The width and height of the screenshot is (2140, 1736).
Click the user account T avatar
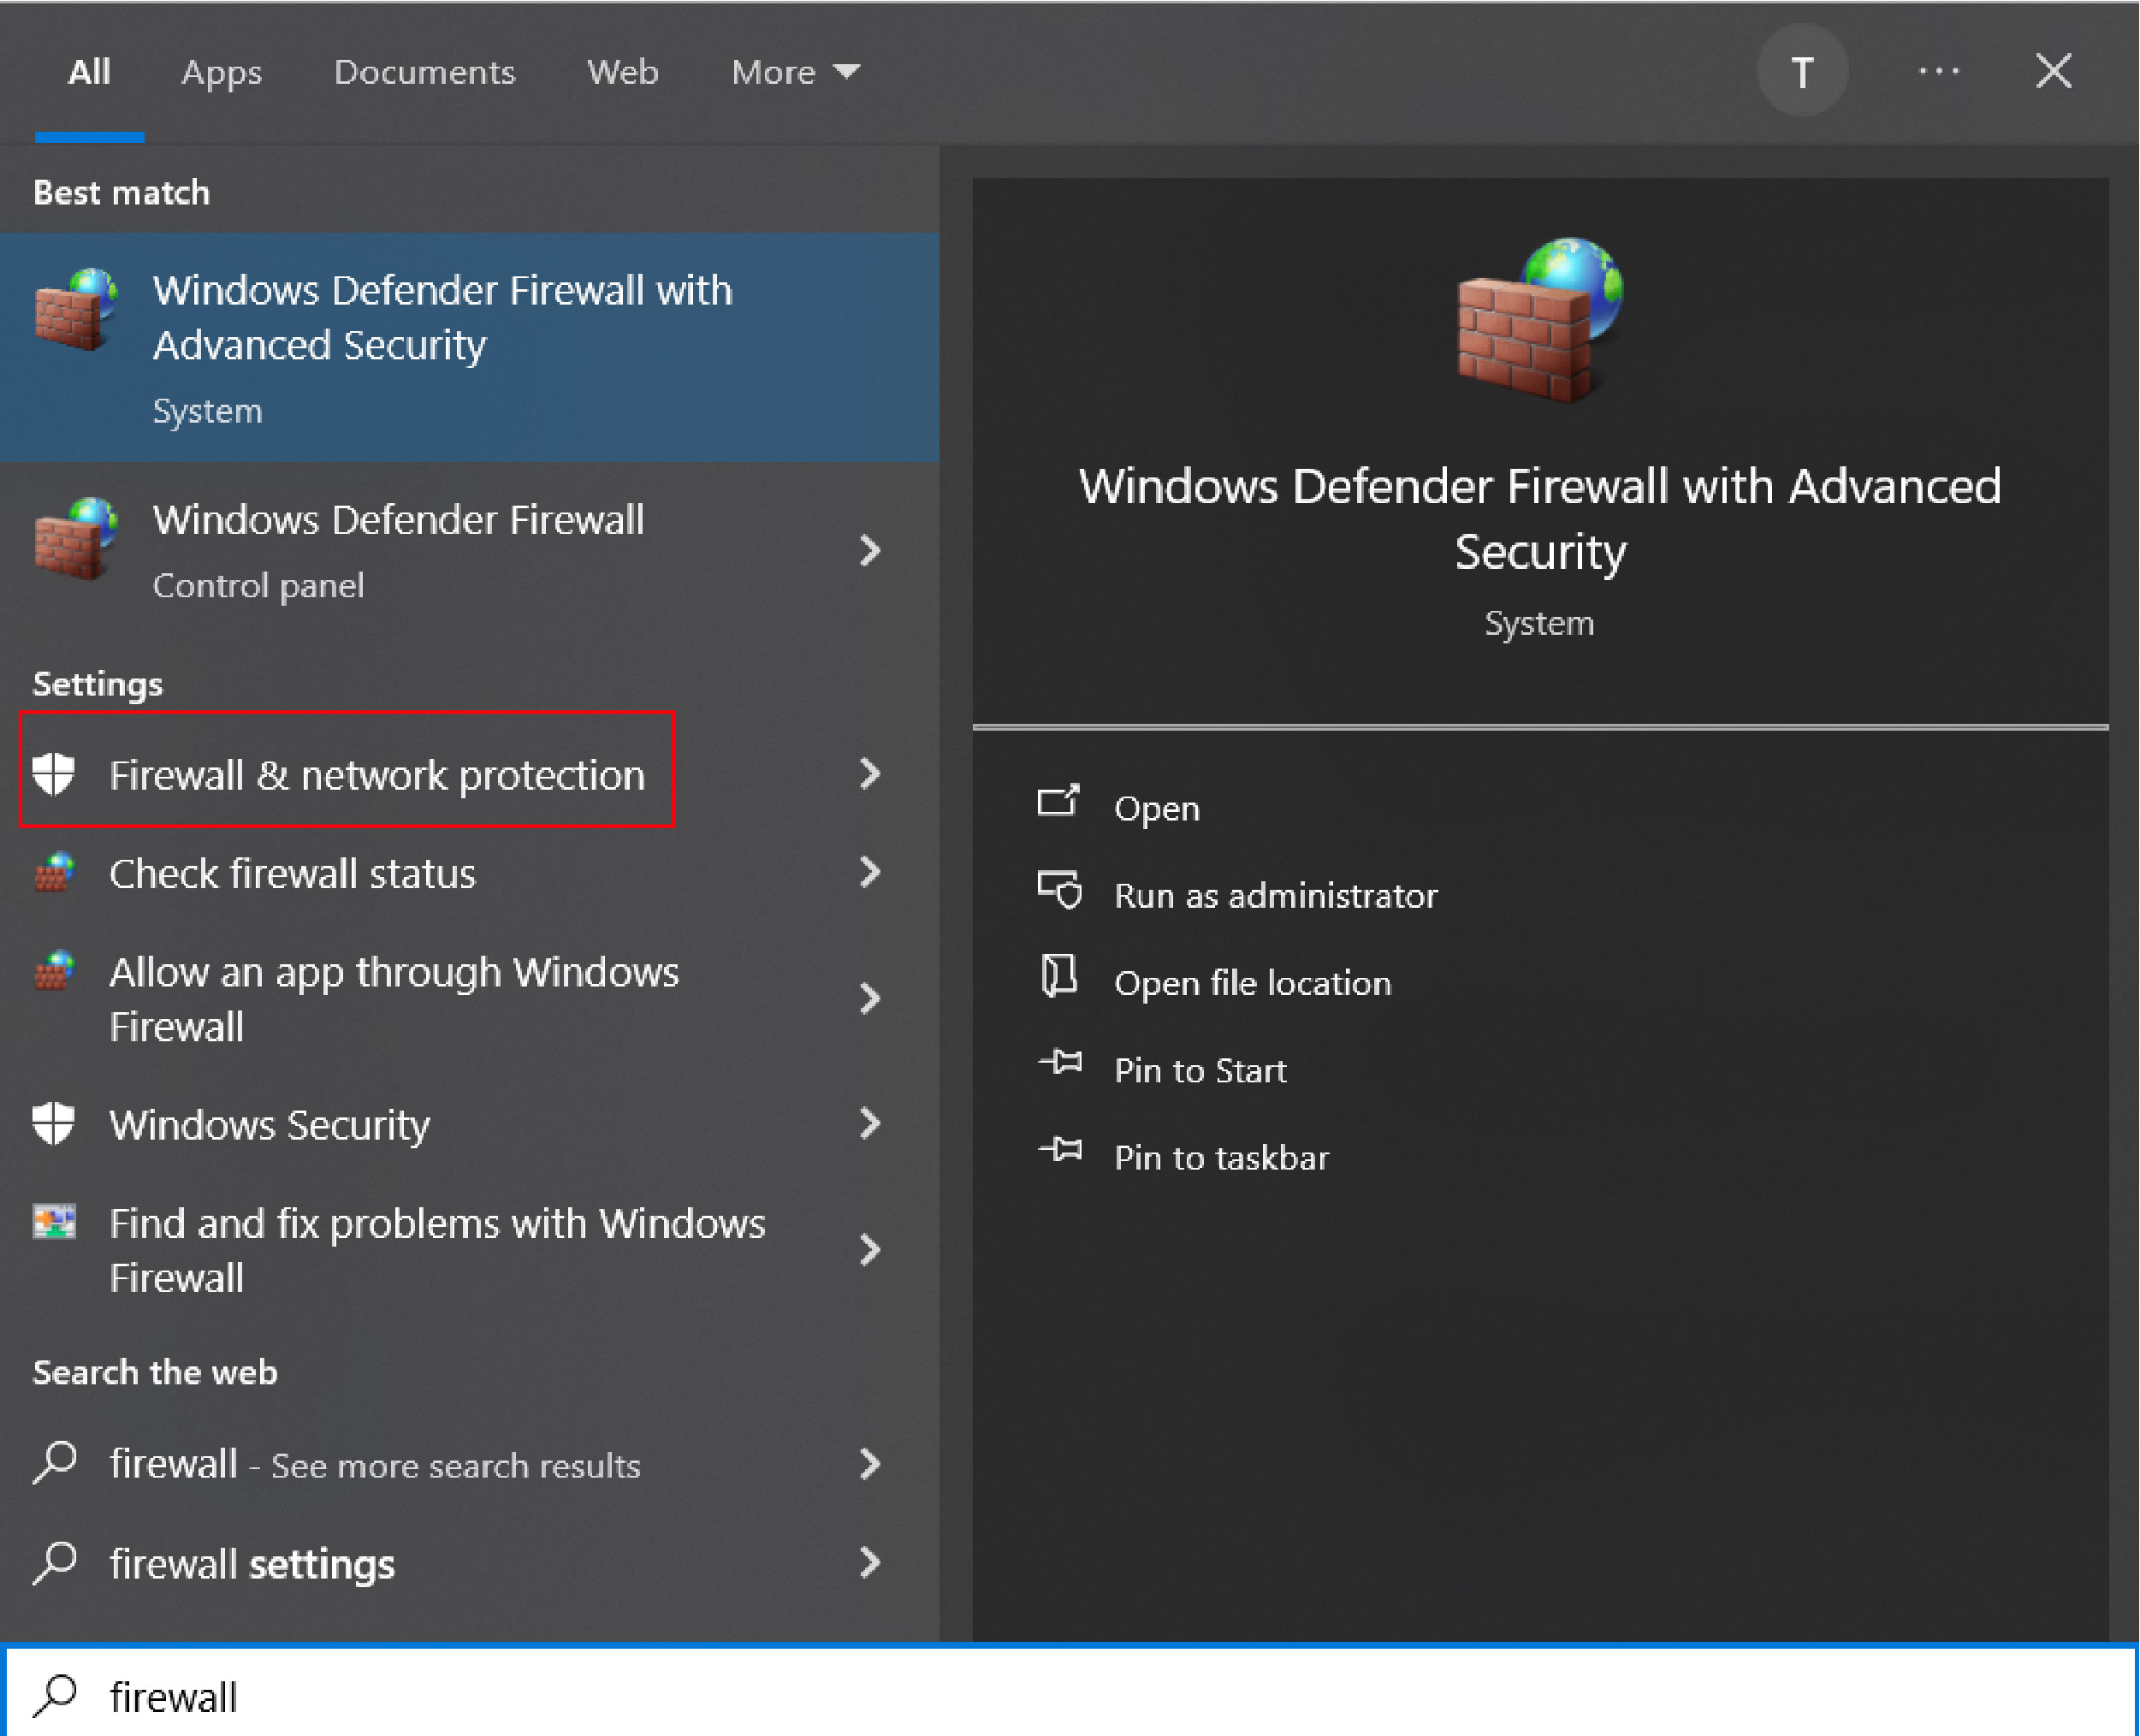tap(1801, 72)
